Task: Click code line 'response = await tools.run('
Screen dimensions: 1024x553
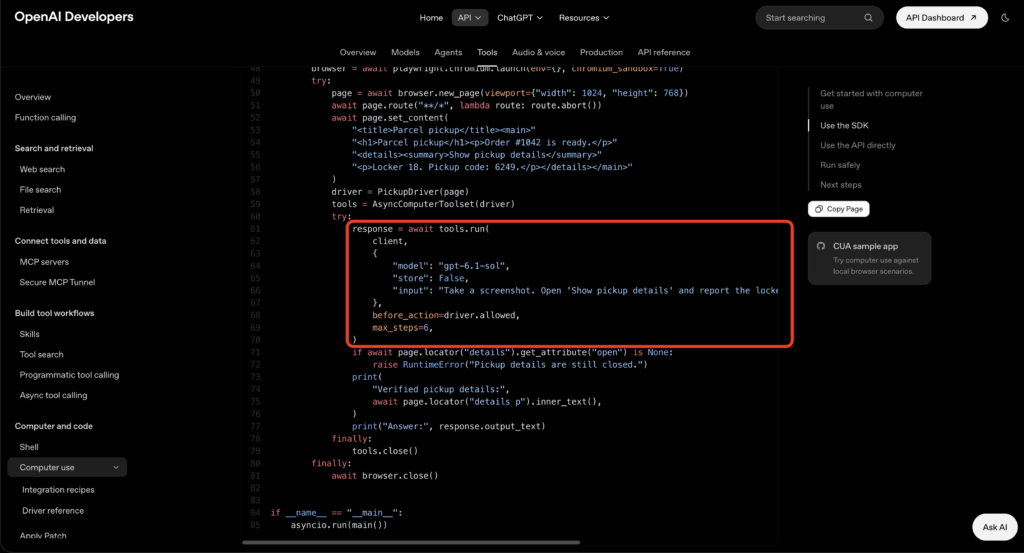Action: pyautogui.click(x=421, y=229)
